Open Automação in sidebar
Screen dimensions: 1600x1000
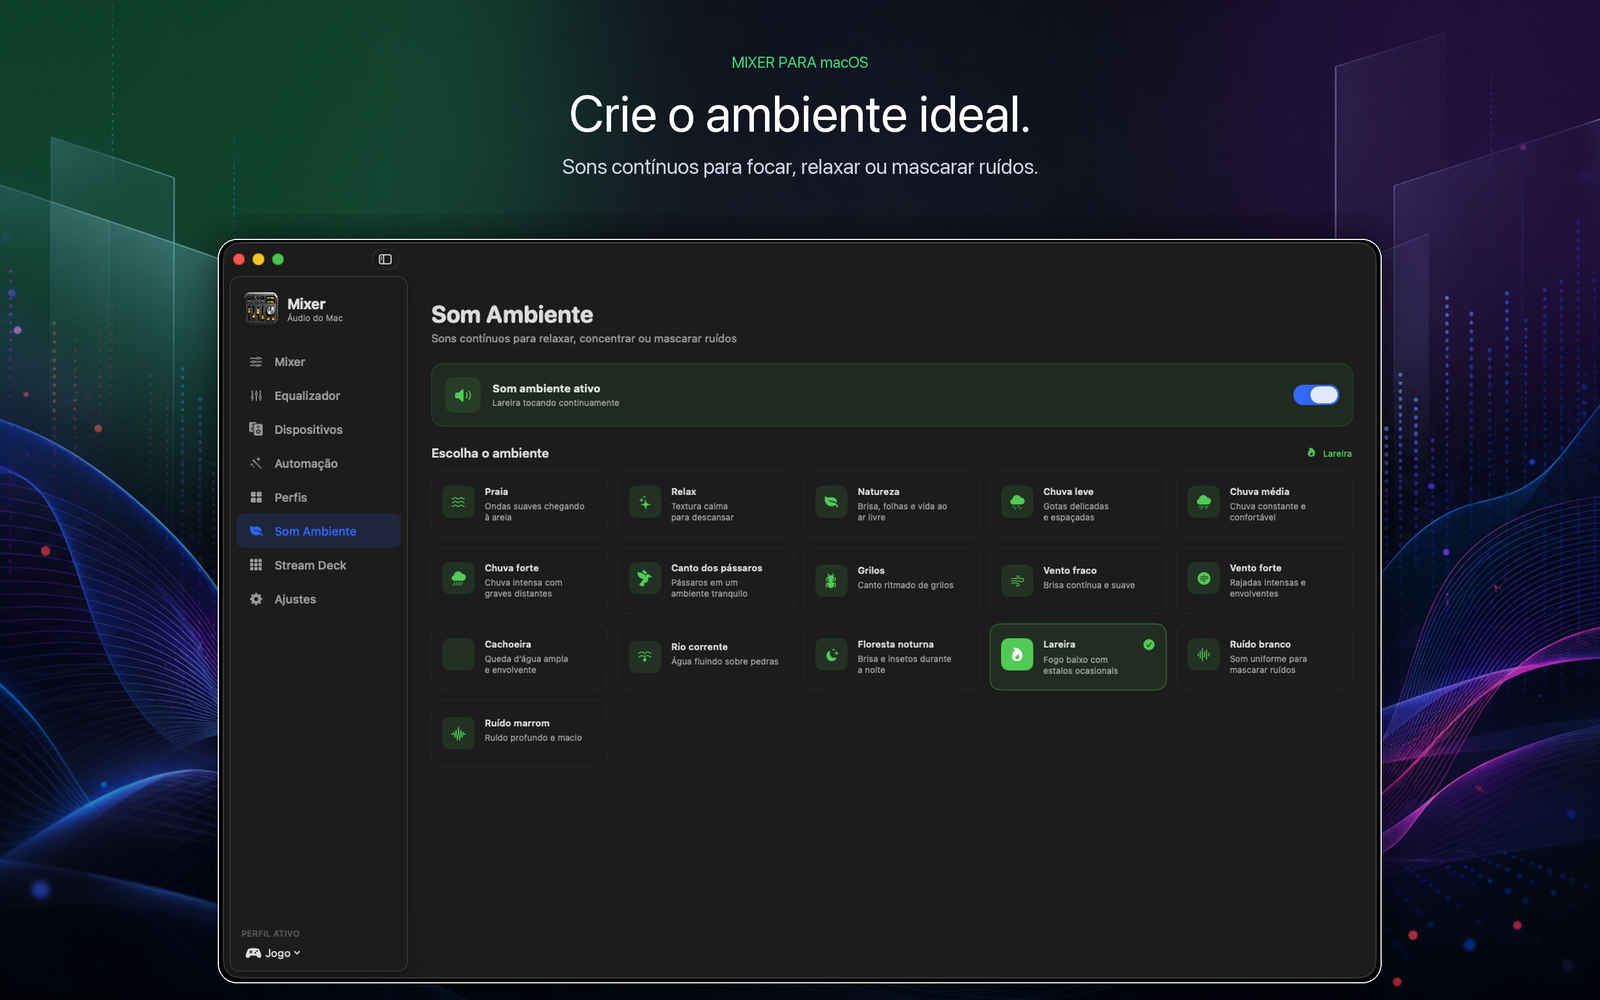[x=319, y=464]
